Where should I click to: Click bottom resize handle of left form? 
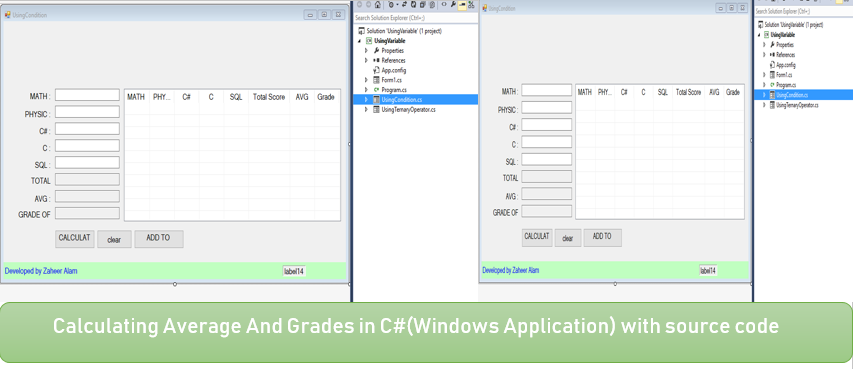point(175,284)
